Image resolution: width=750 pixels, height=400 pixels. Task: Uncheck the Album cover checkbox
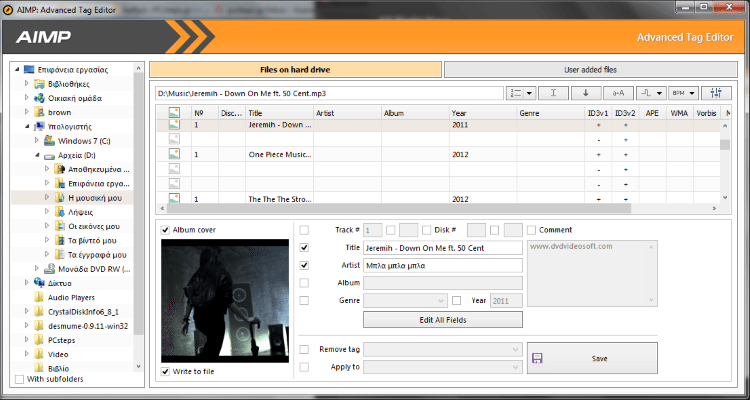(x=165, y=230)
